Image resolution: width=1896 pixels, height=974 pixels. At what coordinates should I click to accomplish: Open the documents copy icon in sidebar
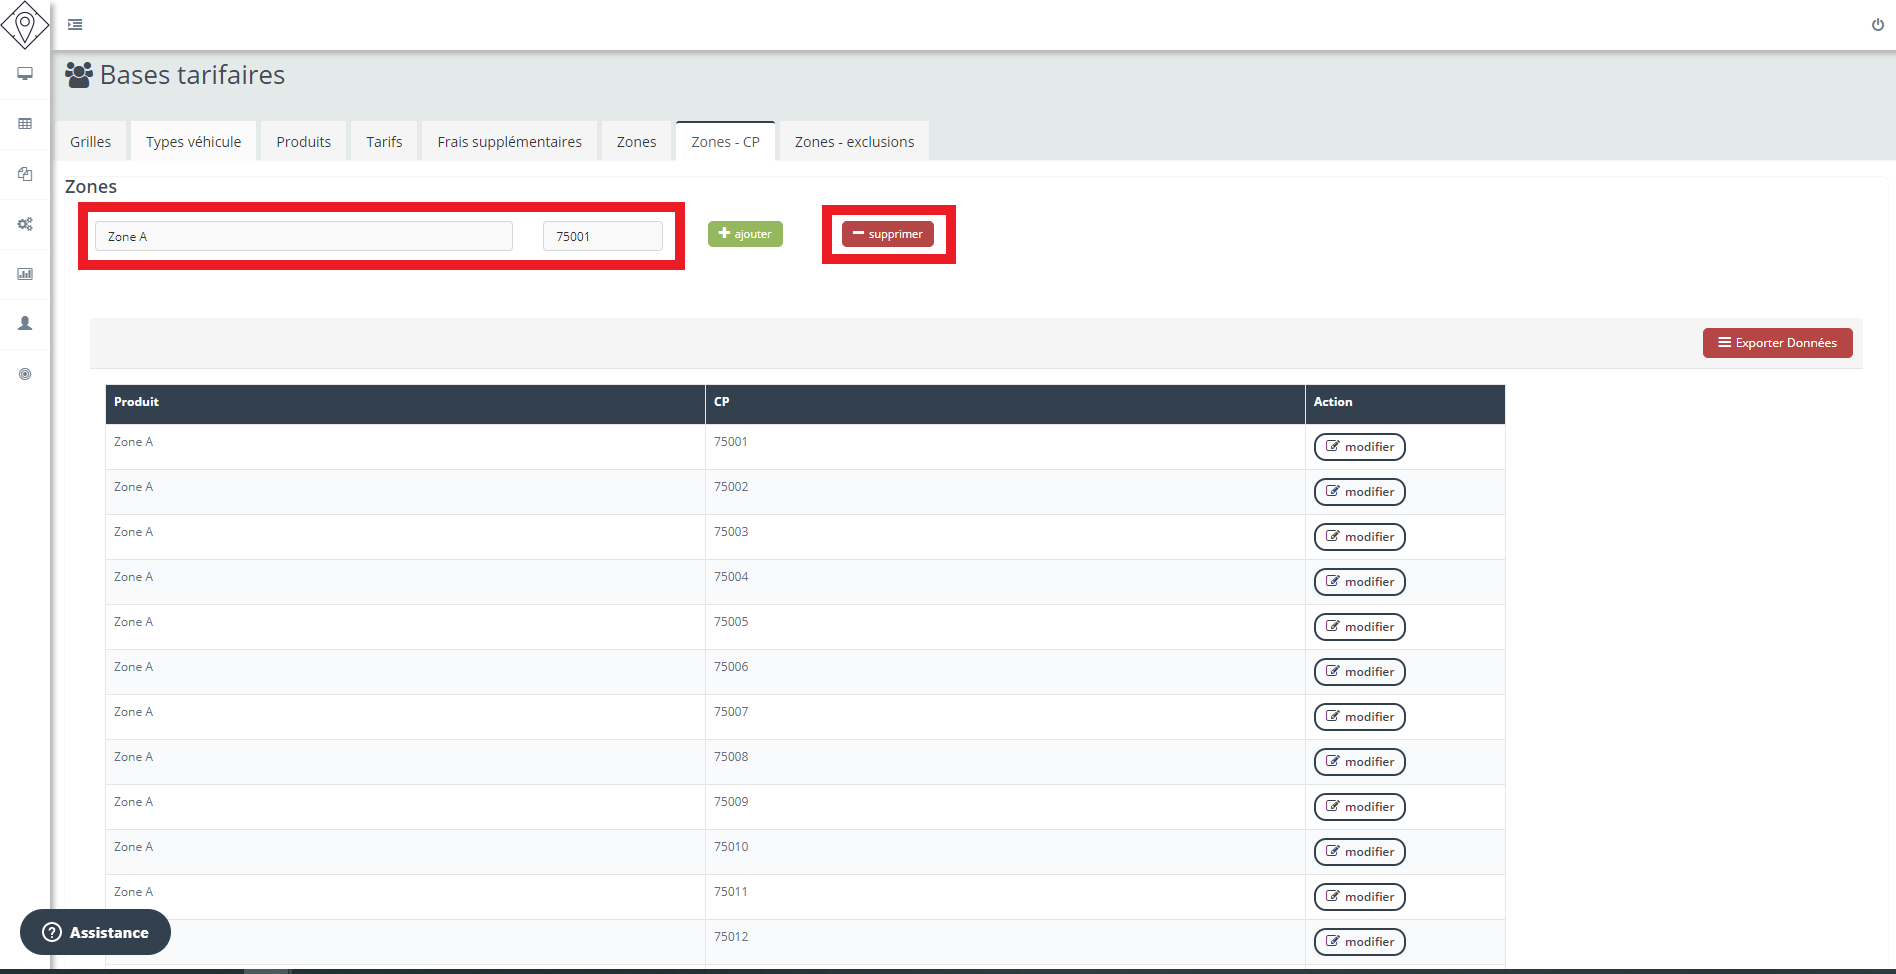tap(25, 174)
